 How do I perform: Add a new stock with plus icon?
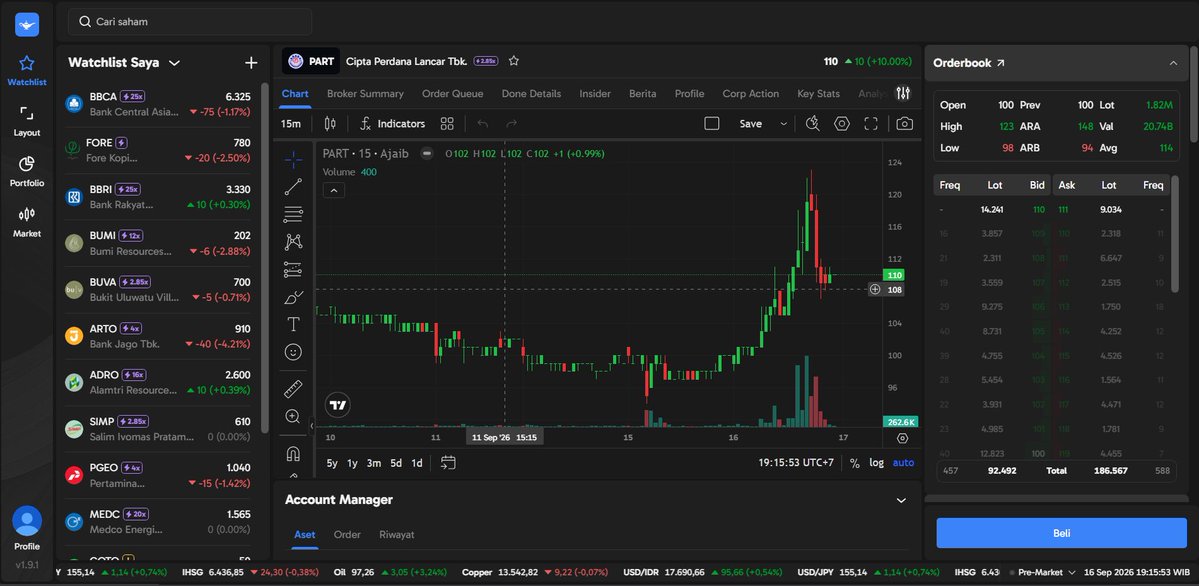tap(251, 63)
